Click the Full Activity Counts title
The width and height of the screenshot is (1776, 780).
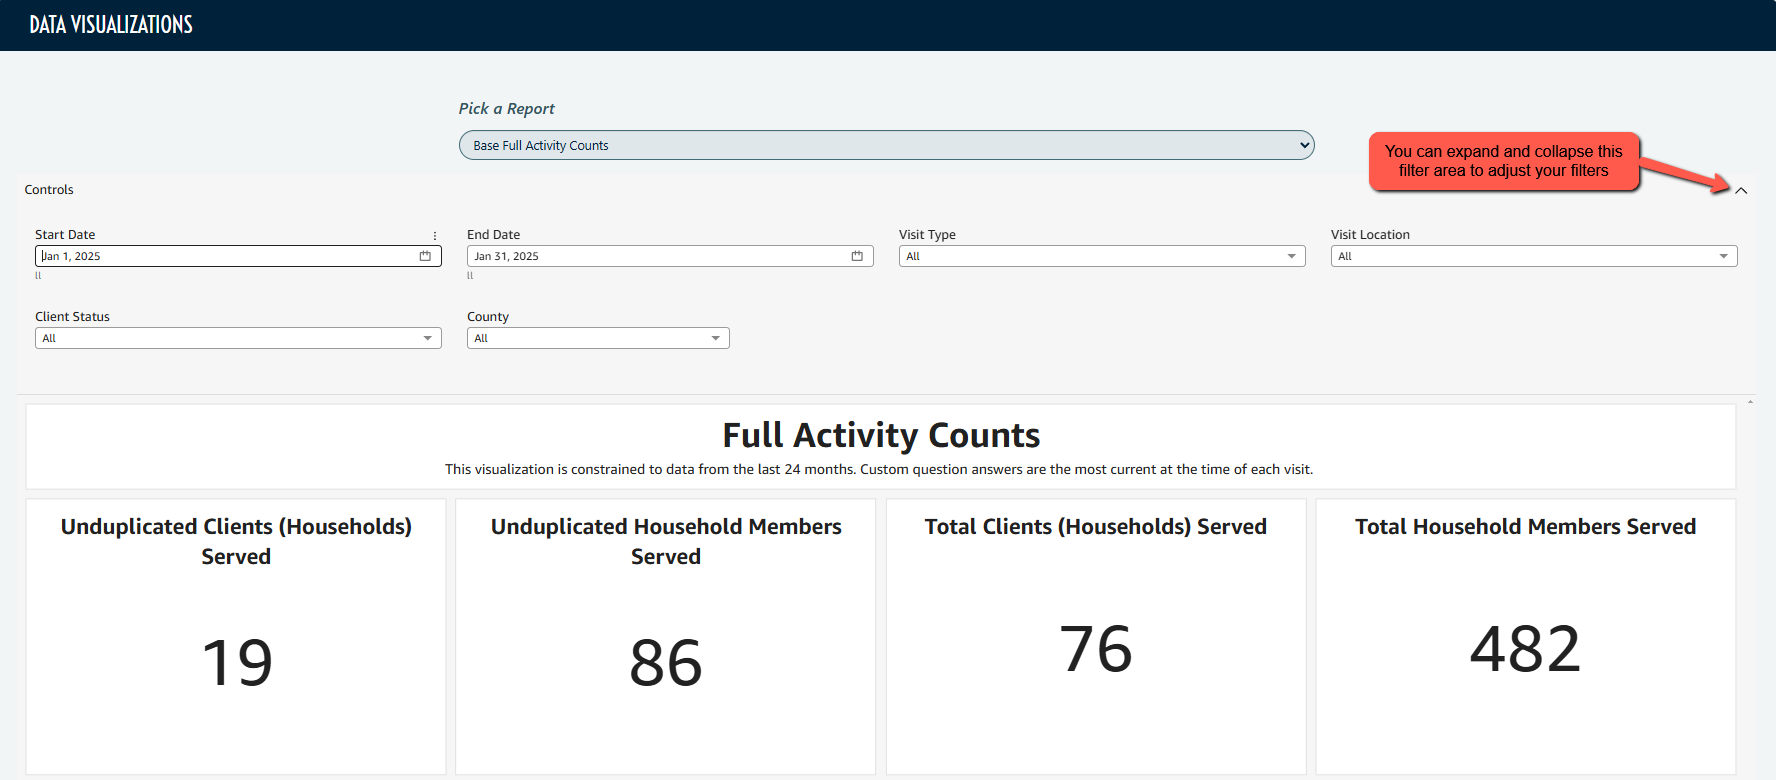click(x=881, y=435)
